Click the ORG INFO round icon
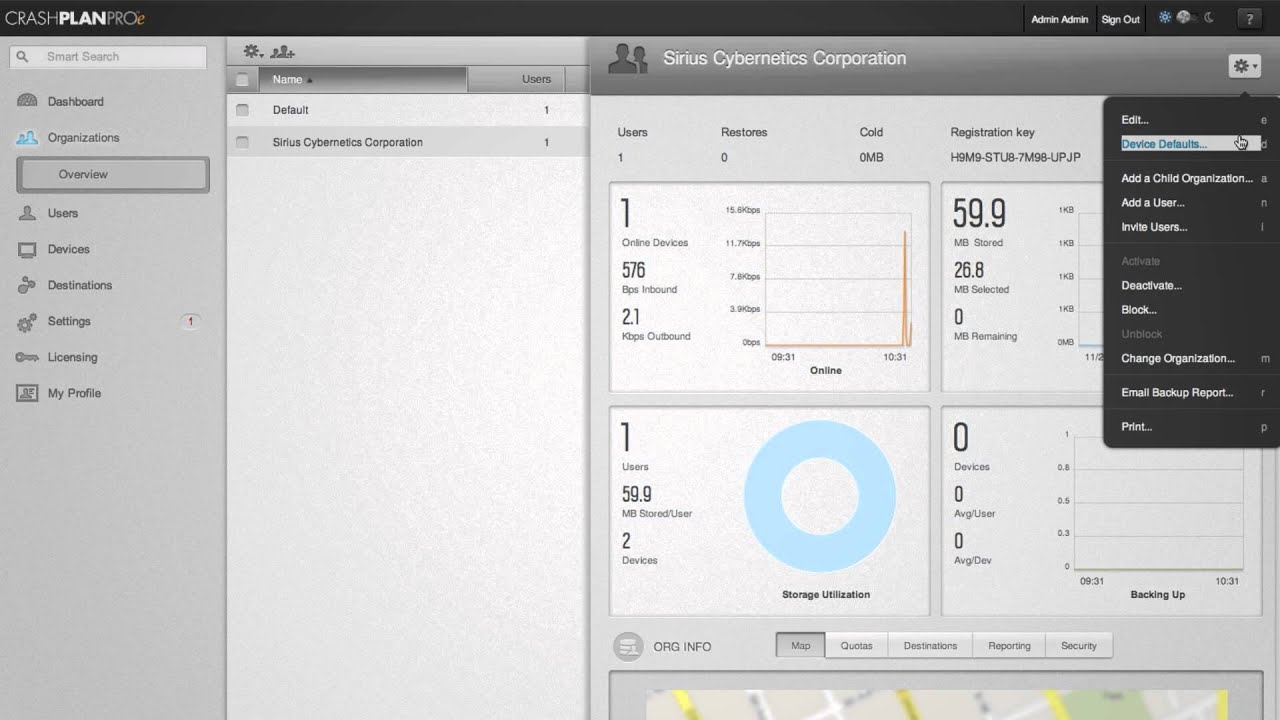The height and width of the screenshot is (720, 1280). click(x=628, y=646)
